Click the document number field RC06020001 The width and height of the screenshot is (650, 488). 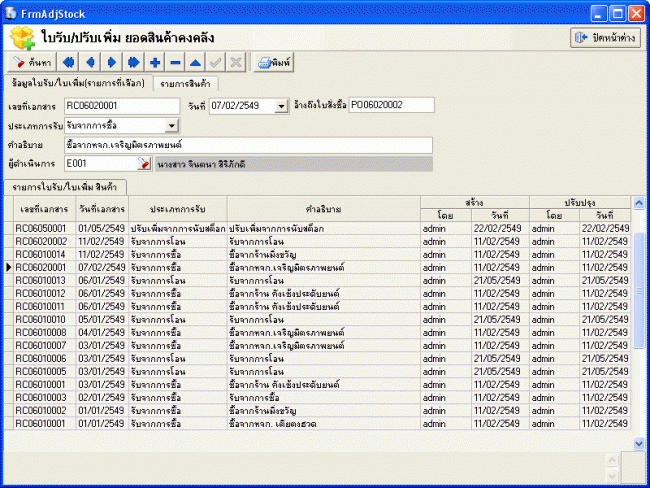click(122, 106)
